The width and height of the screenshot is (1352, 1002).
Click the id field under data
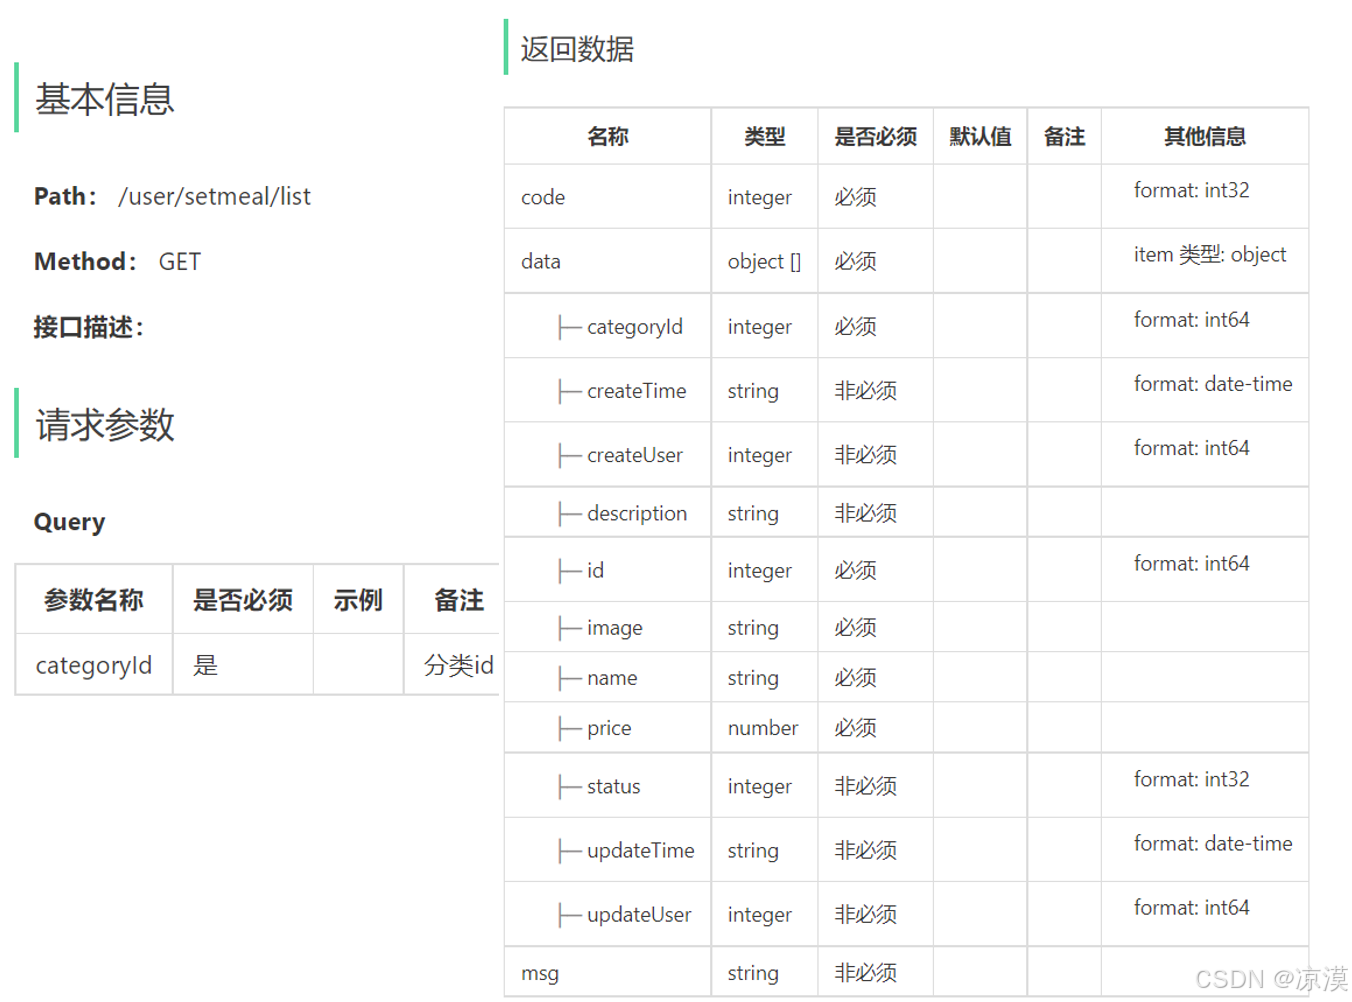(x=595, y=570)
